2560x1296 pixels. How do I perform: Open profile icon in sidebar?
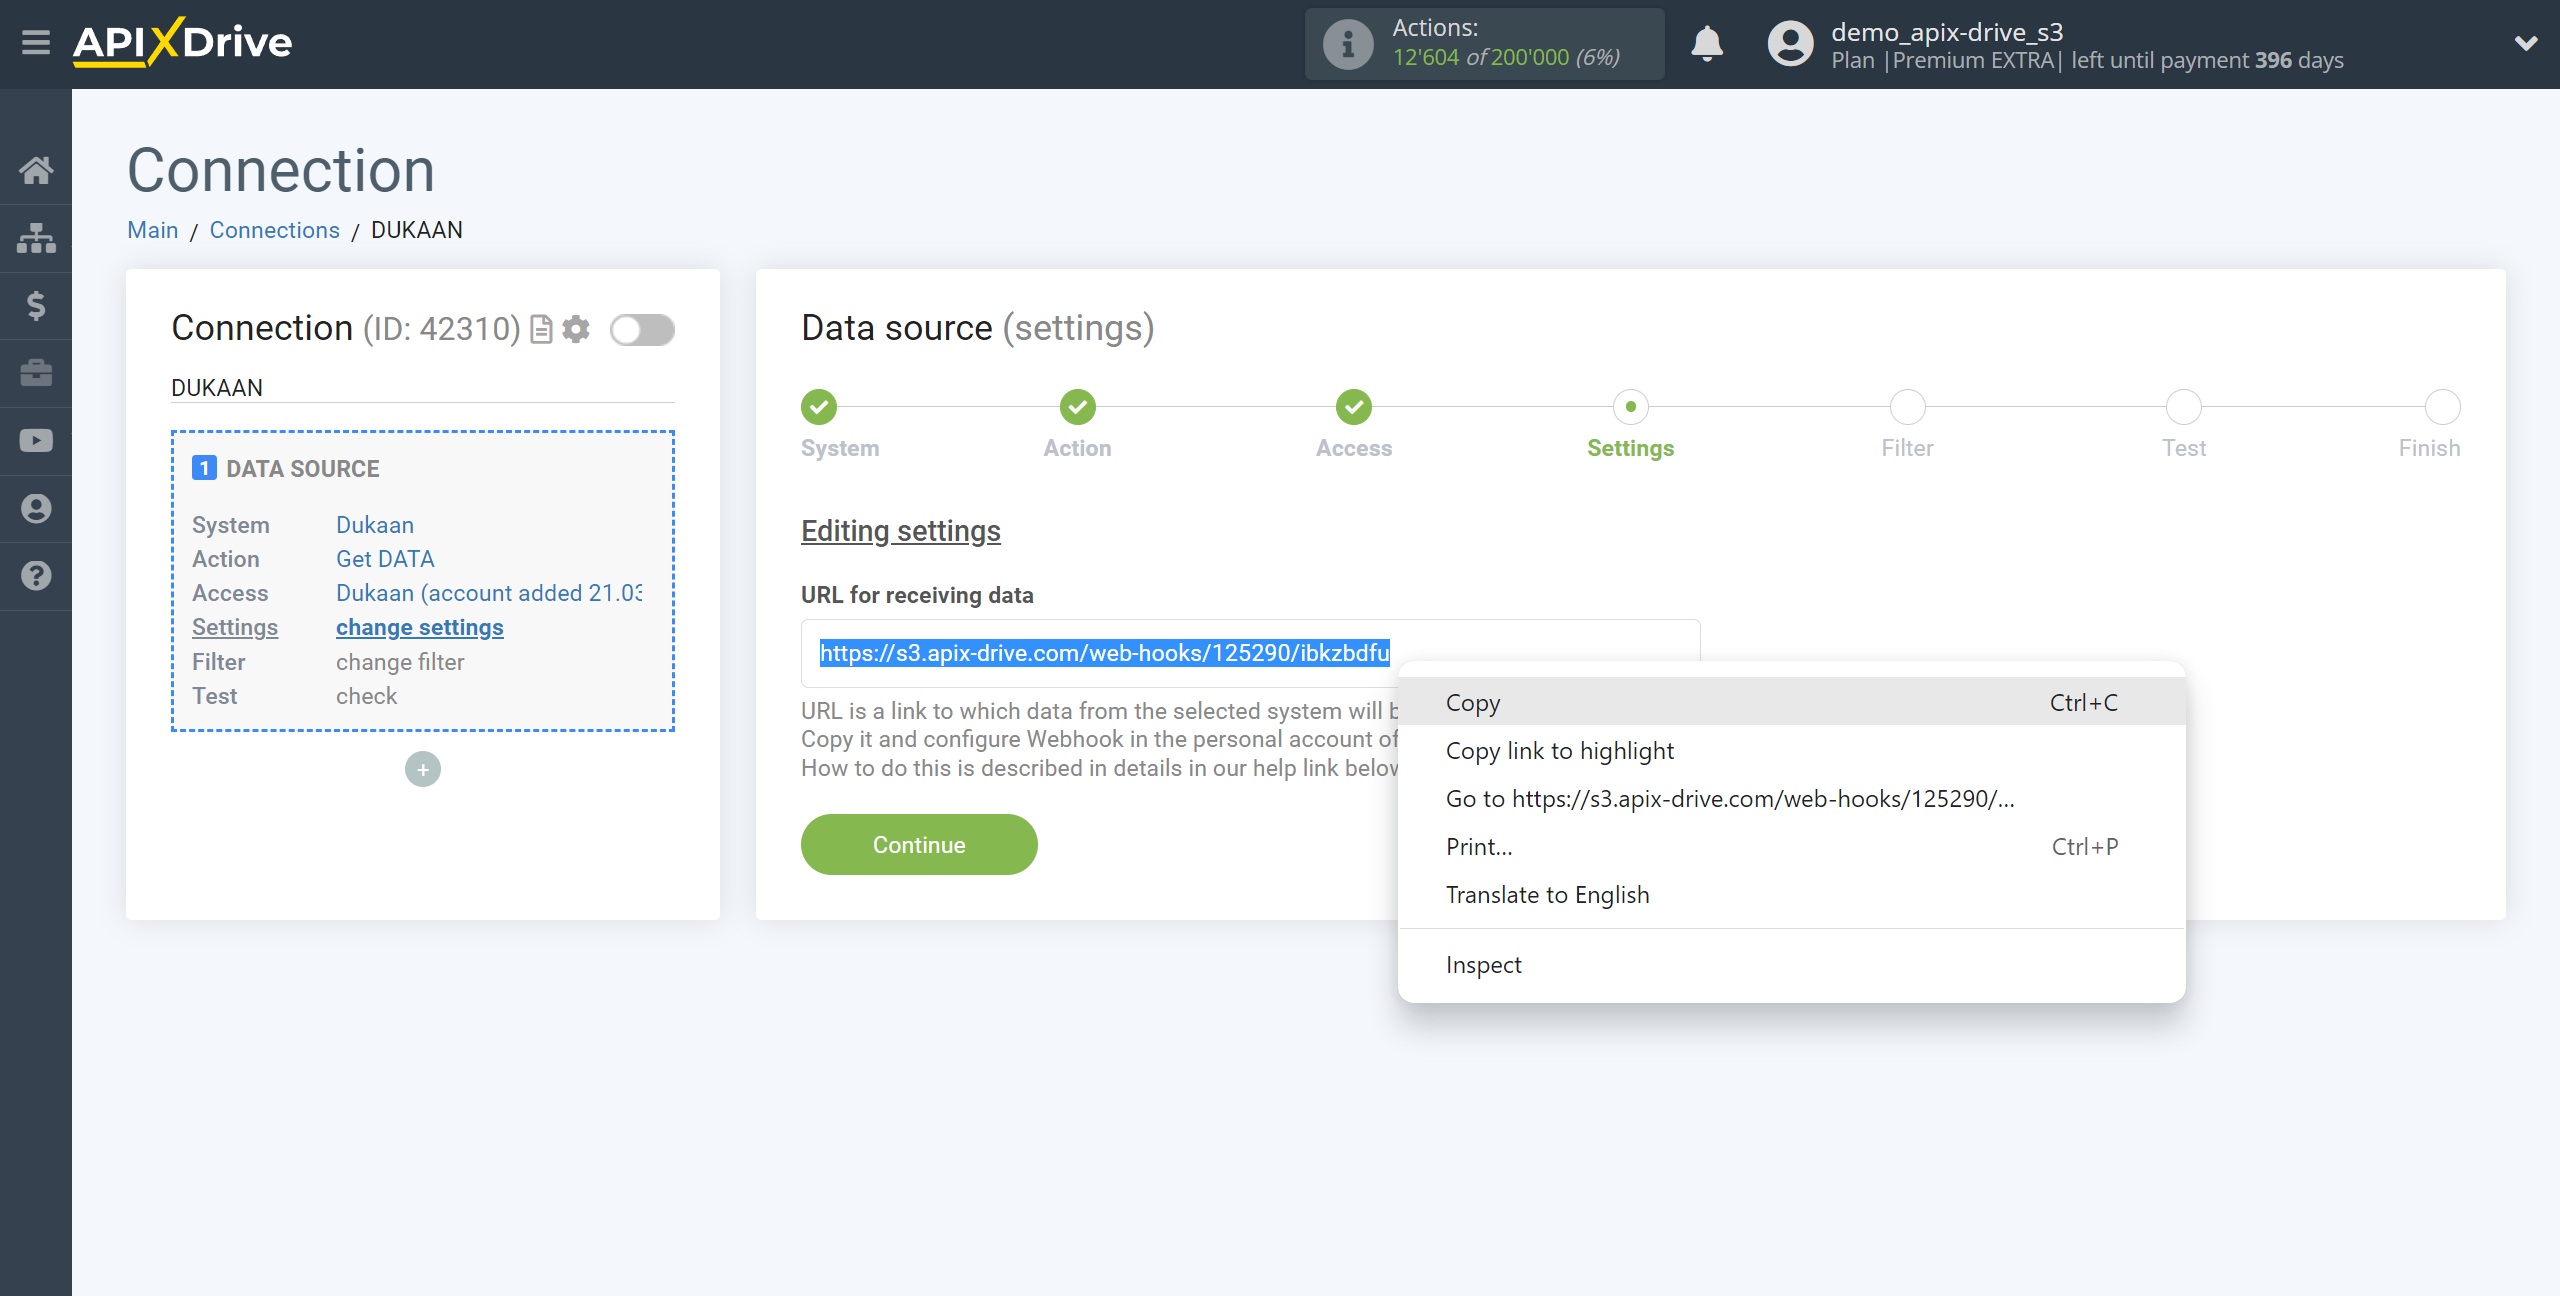(x=36, y=508)
